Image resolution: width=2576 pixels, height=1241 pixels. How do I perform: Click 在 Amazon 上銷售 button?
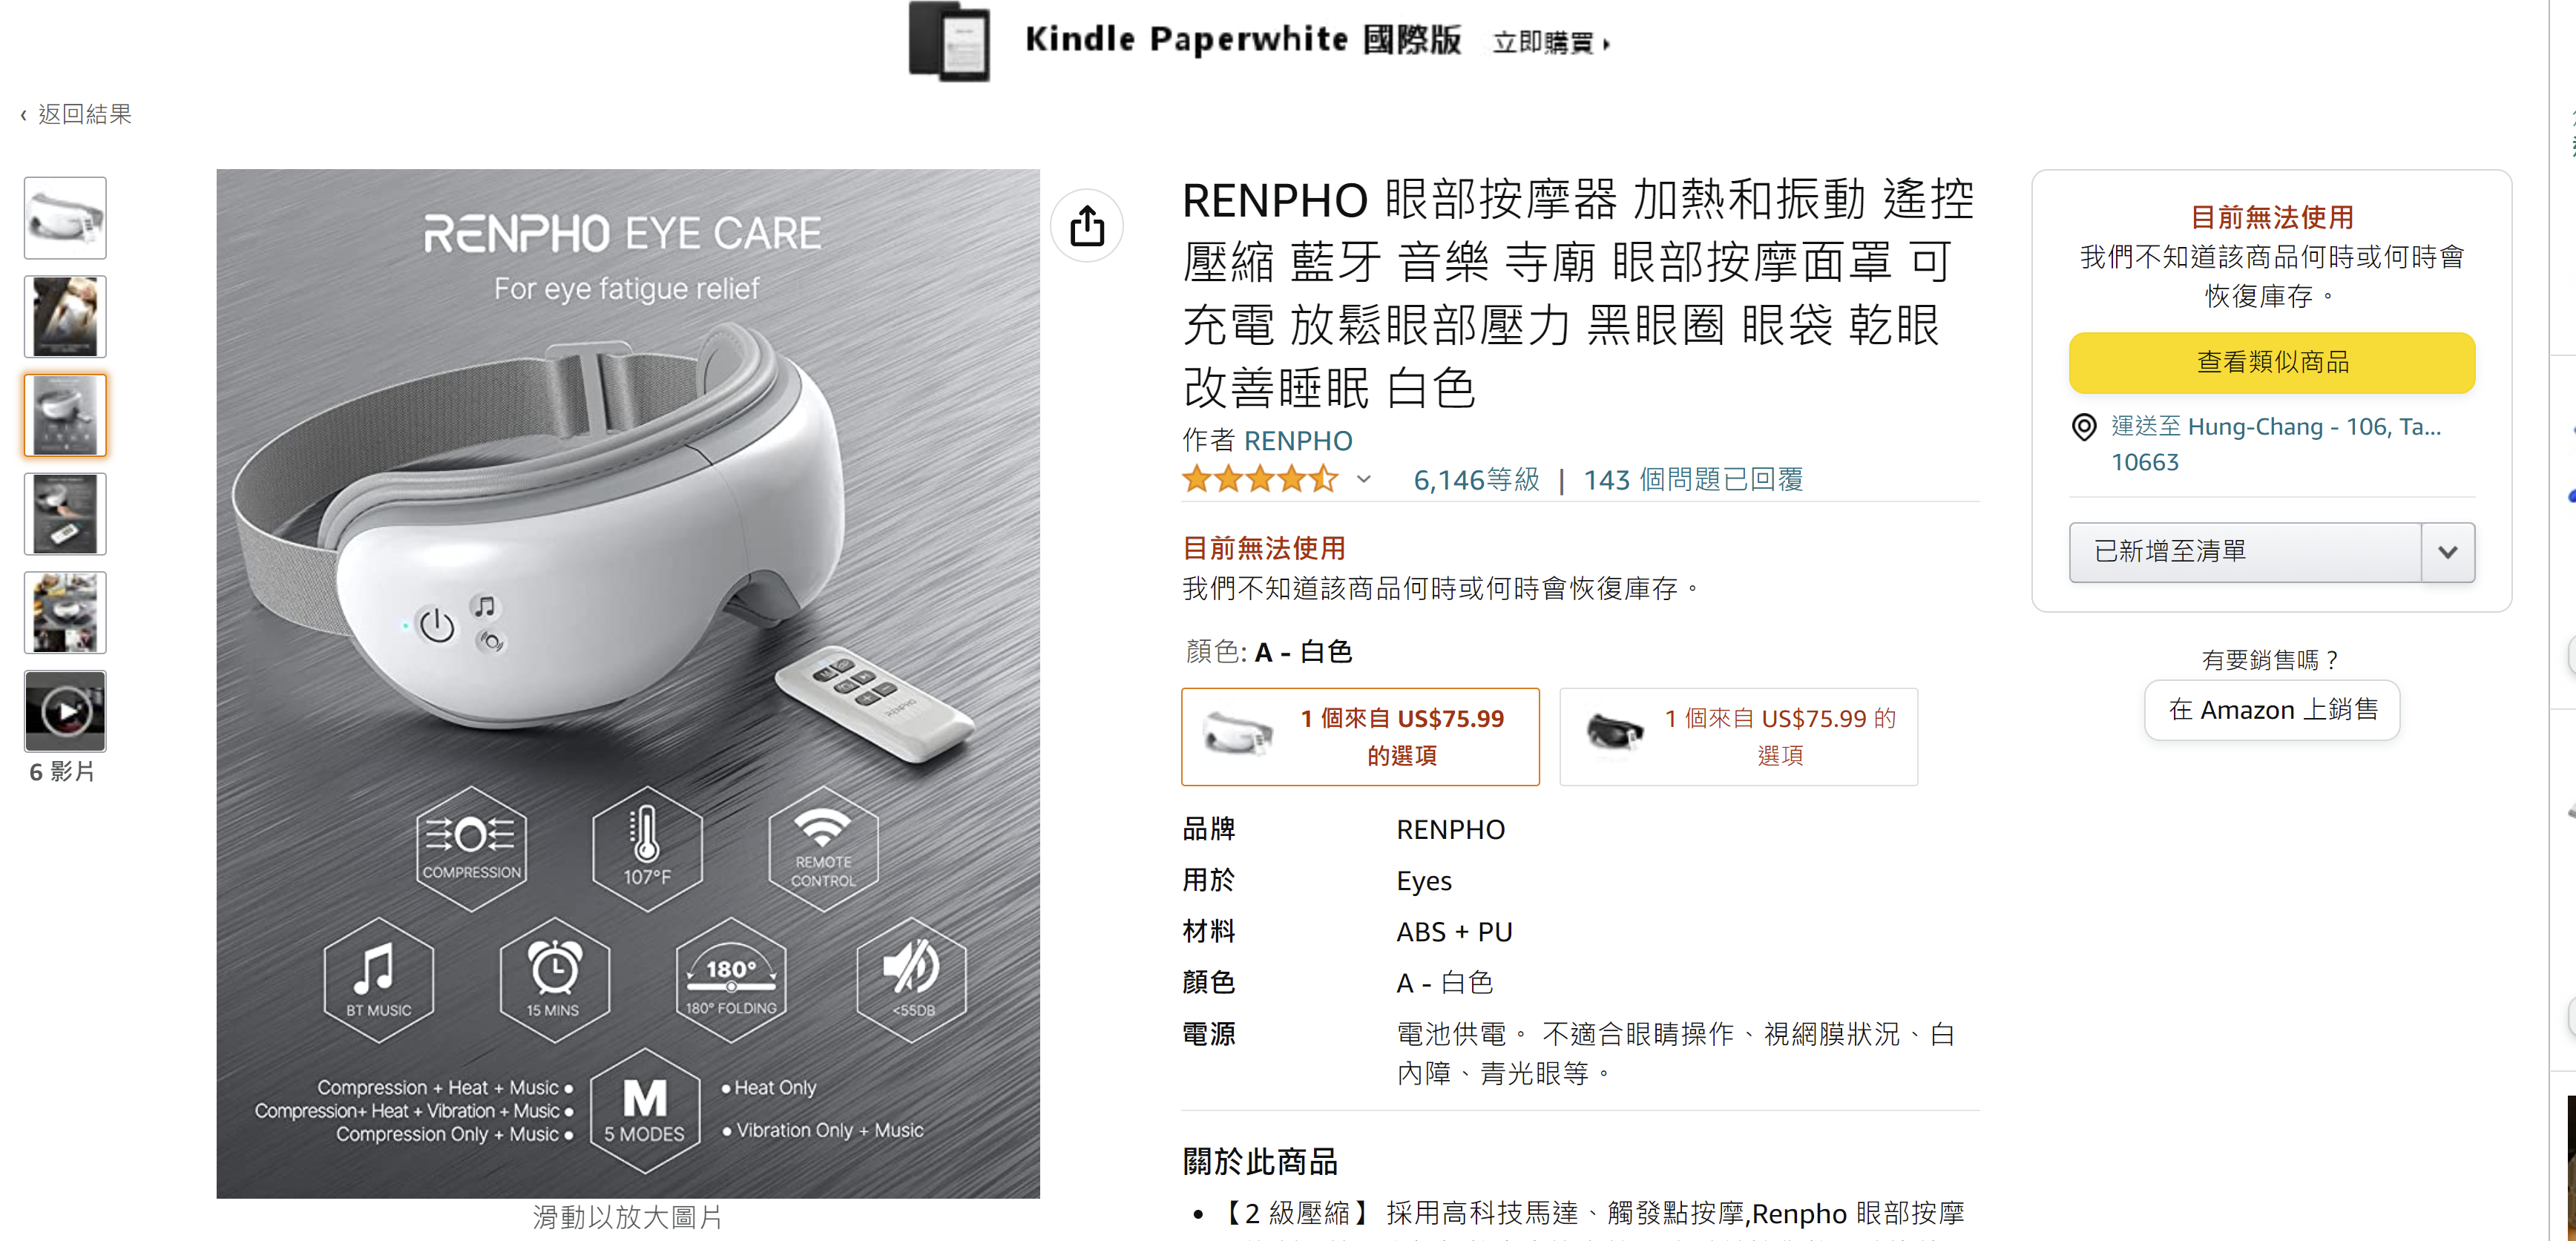click(x=2272, y=710)
